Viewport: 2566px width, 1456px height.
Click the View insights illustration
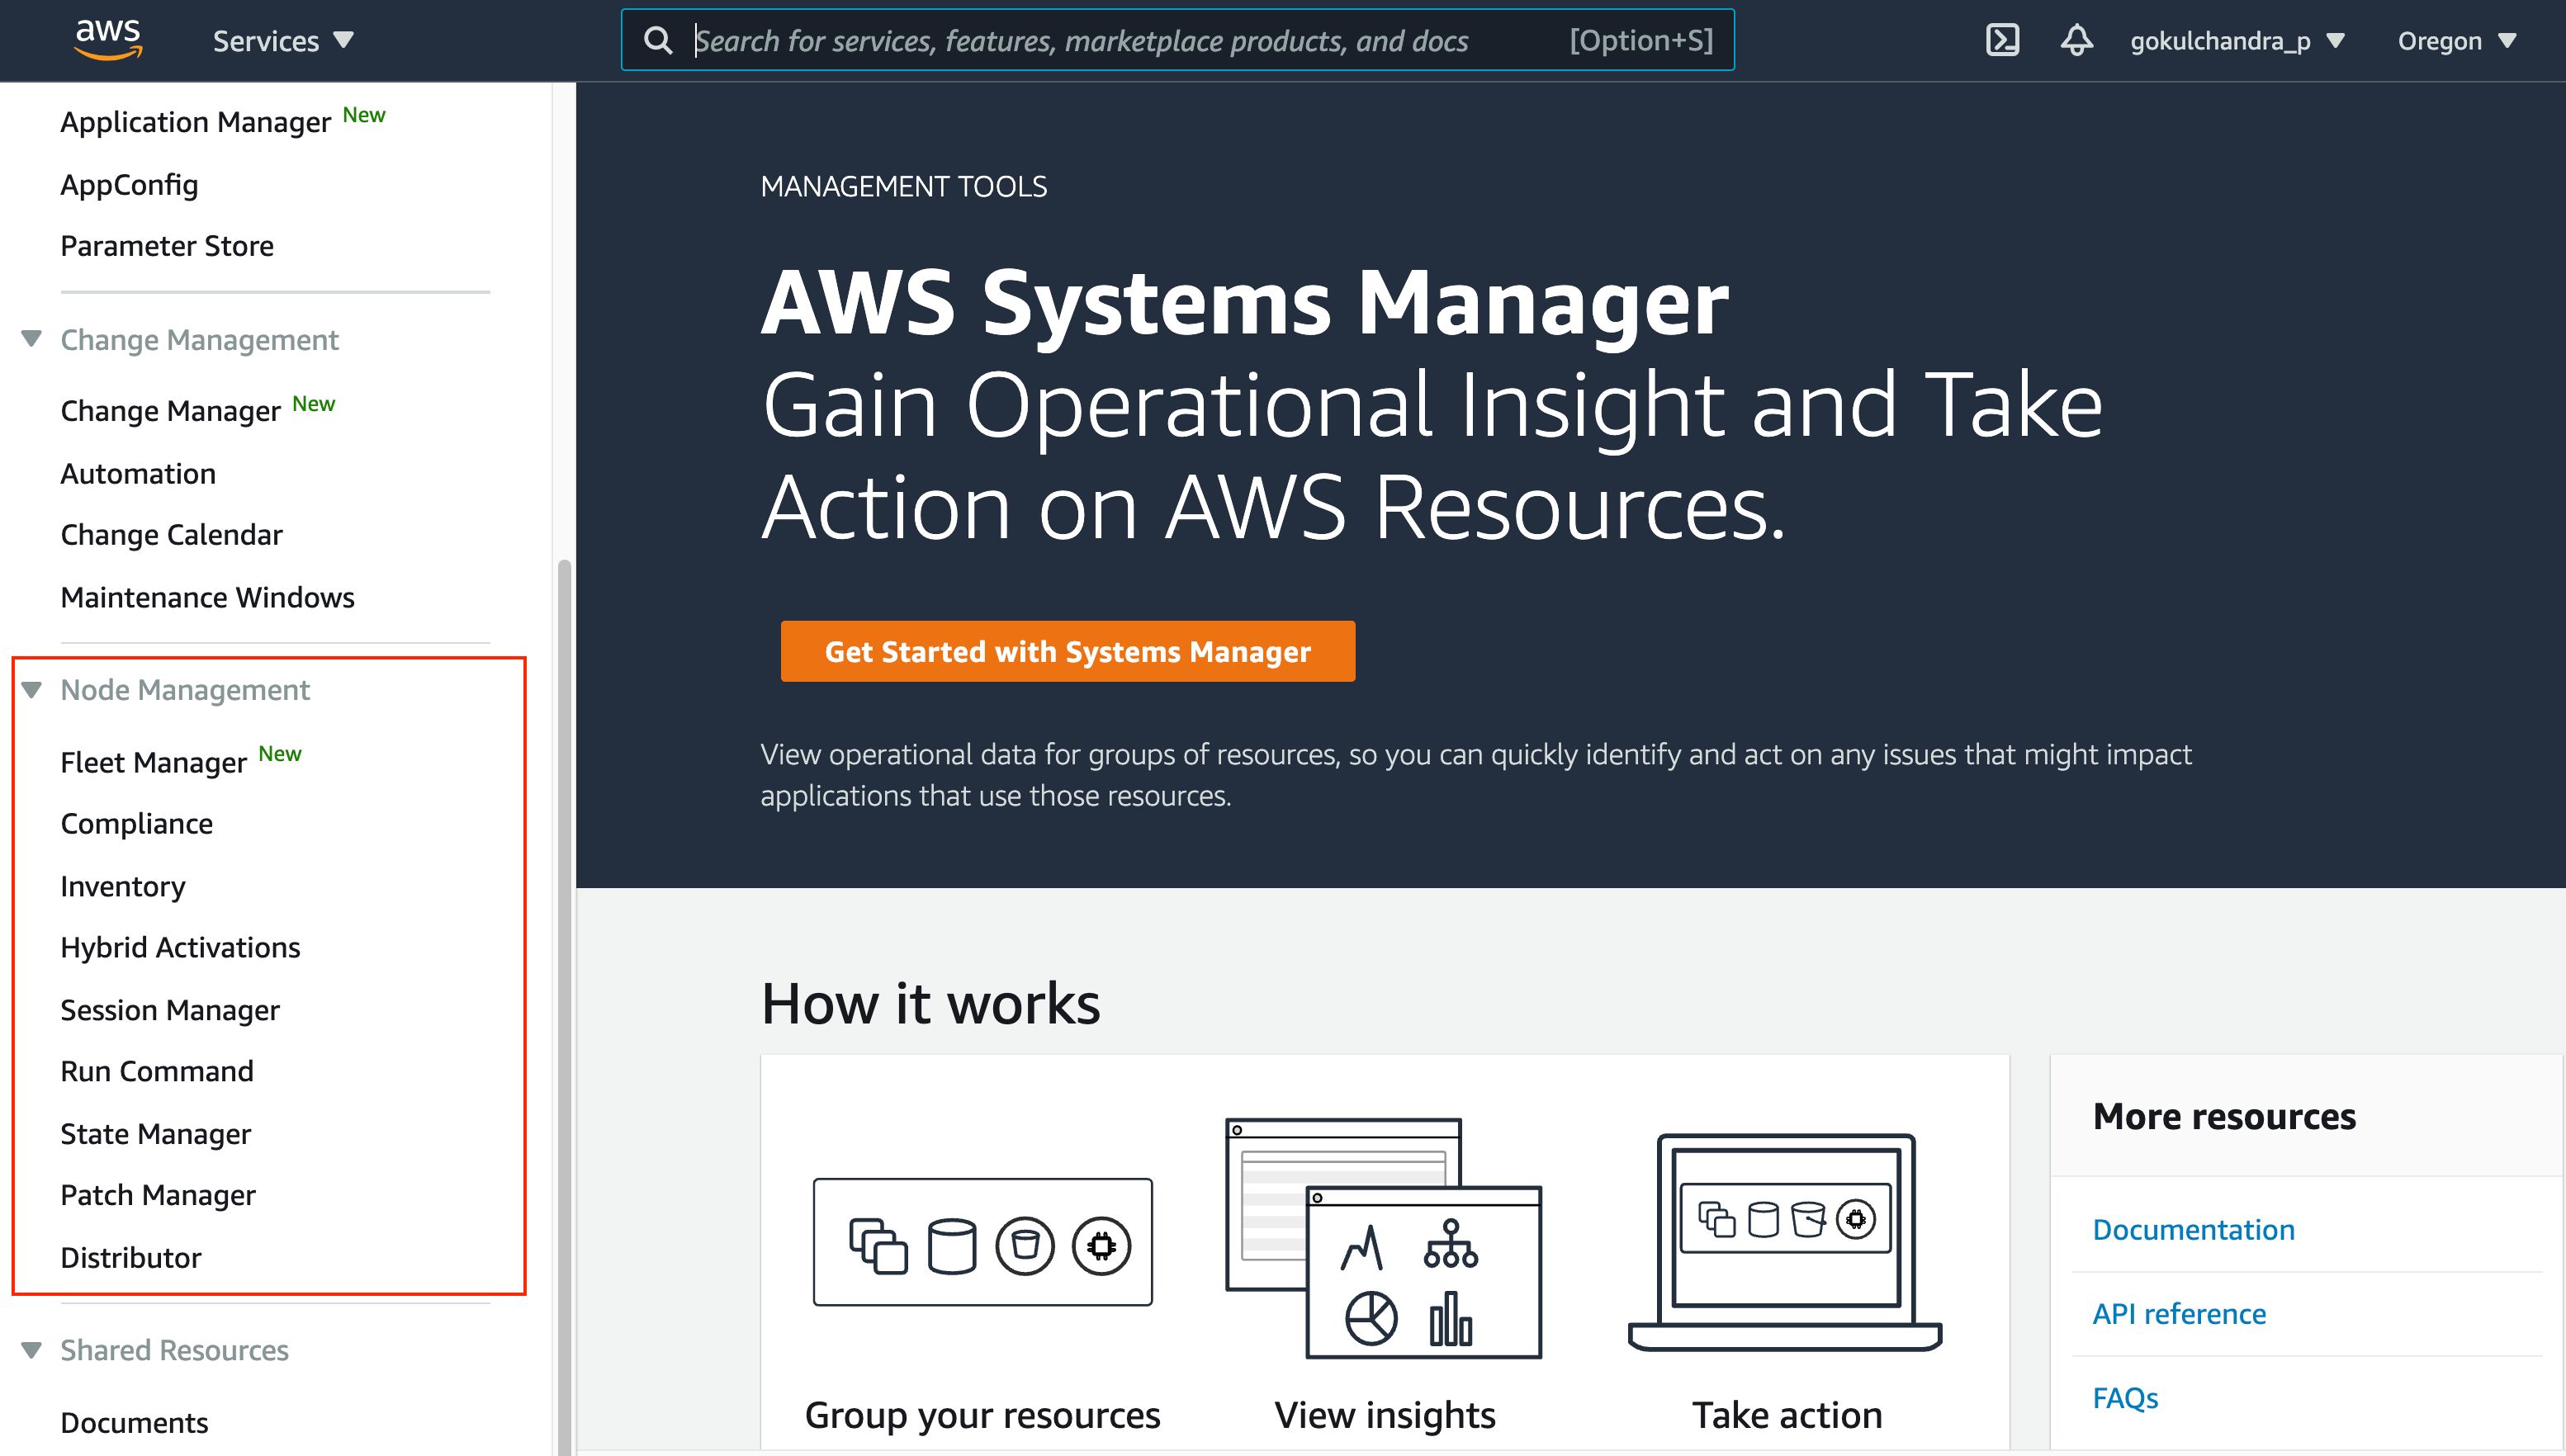pos(1384,1238)
